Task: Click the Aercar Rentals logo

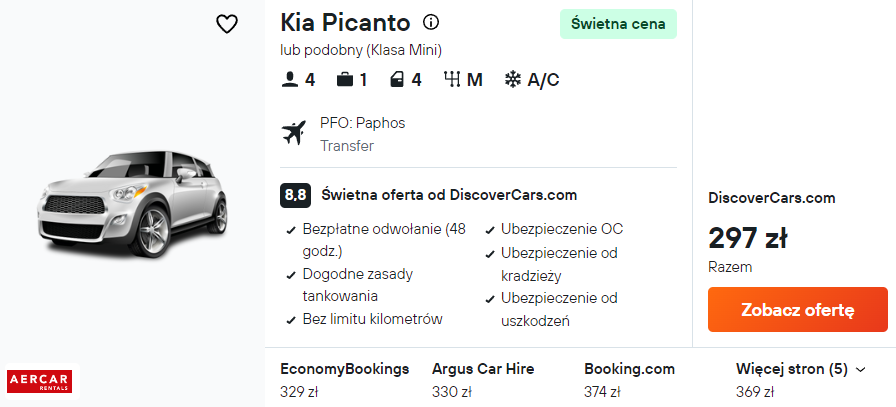Action: (39, 381)
